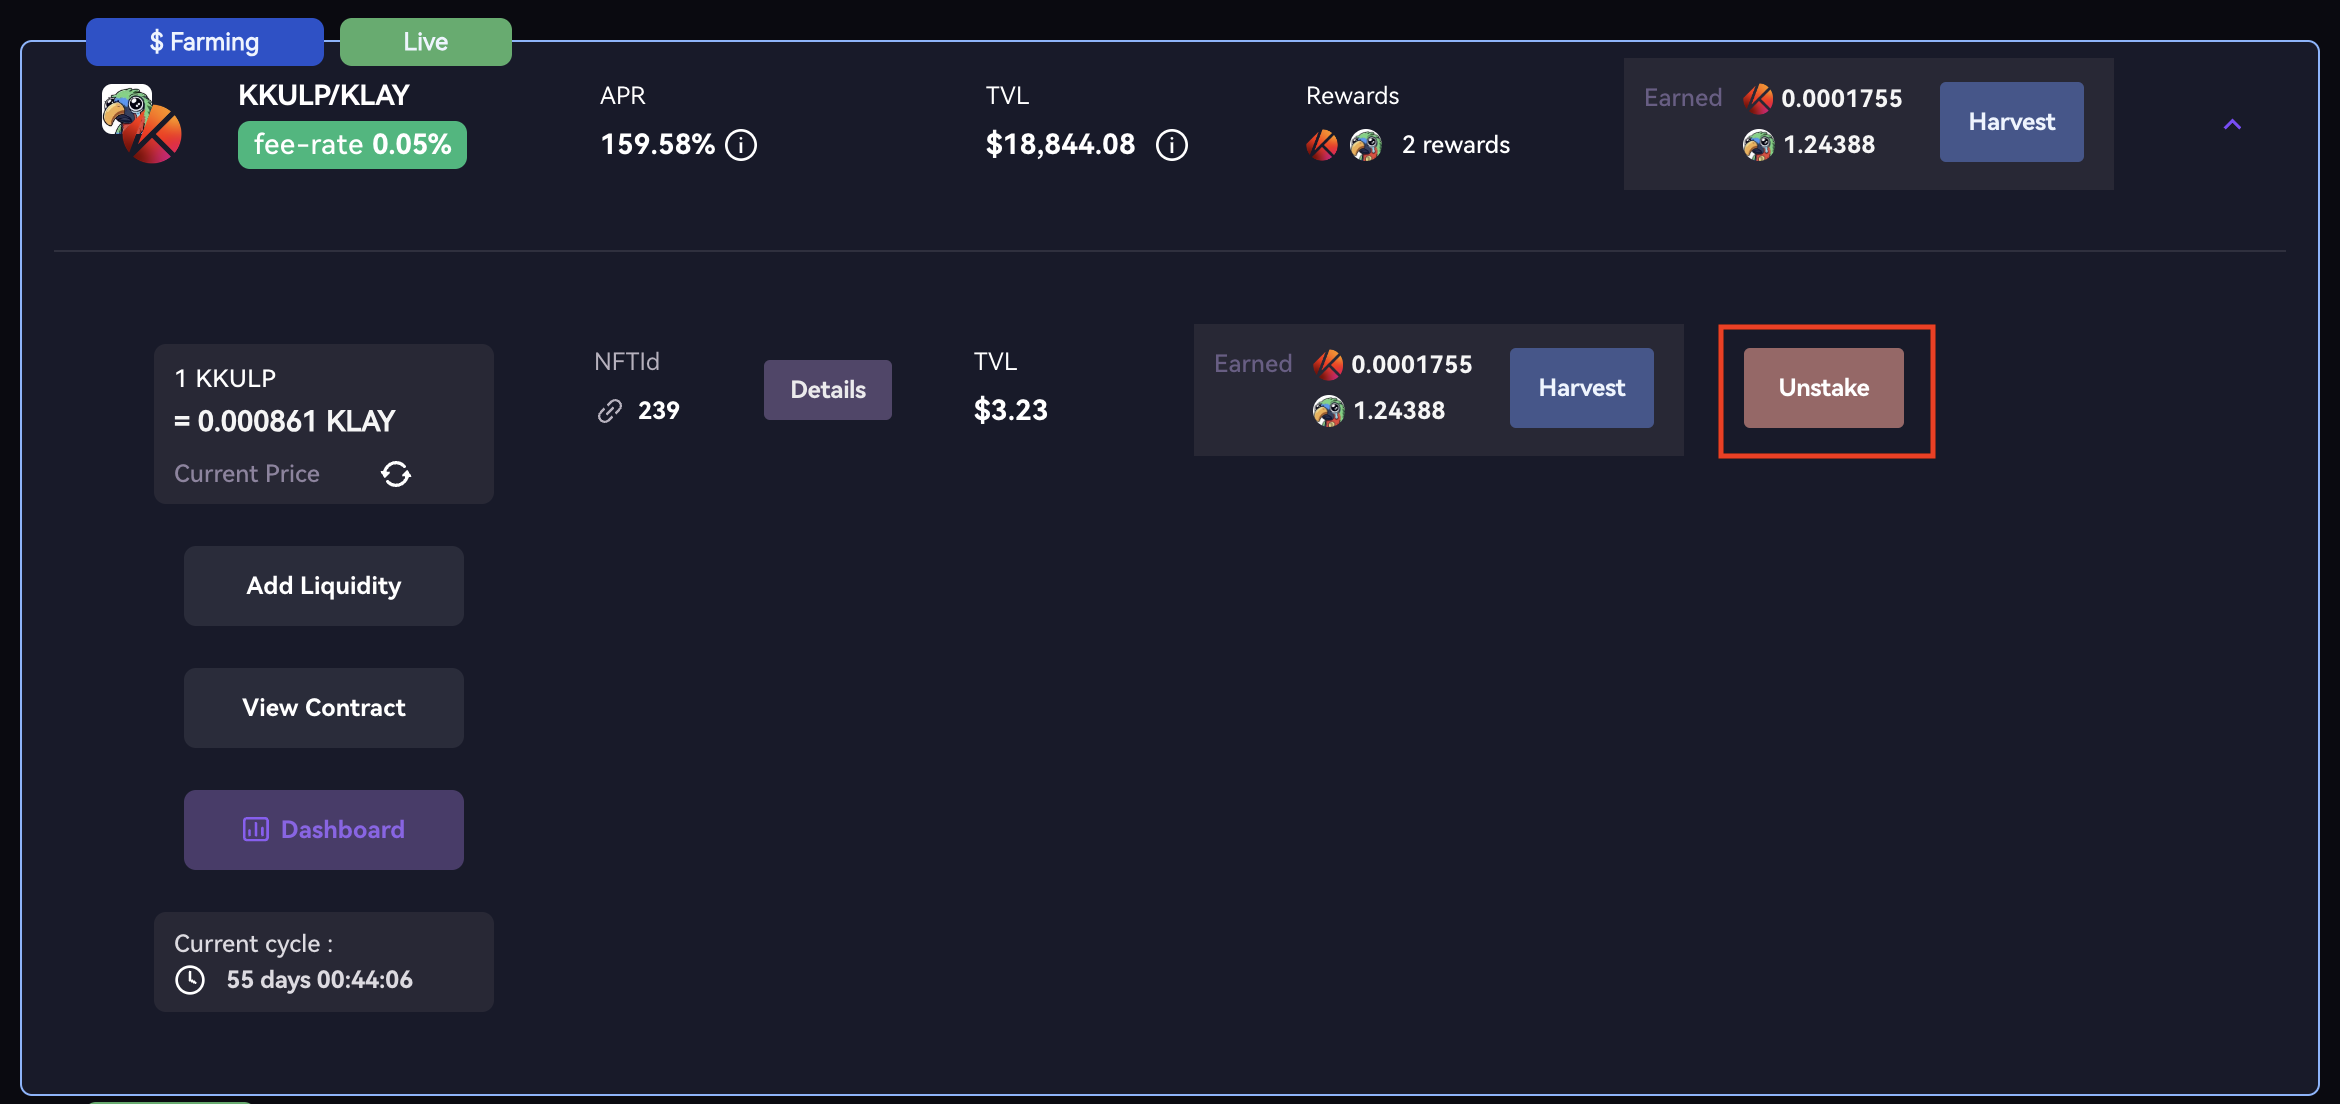Open View Contract
The width and height of the screenshot is (2340, 1104).
(x=324, y=708)
